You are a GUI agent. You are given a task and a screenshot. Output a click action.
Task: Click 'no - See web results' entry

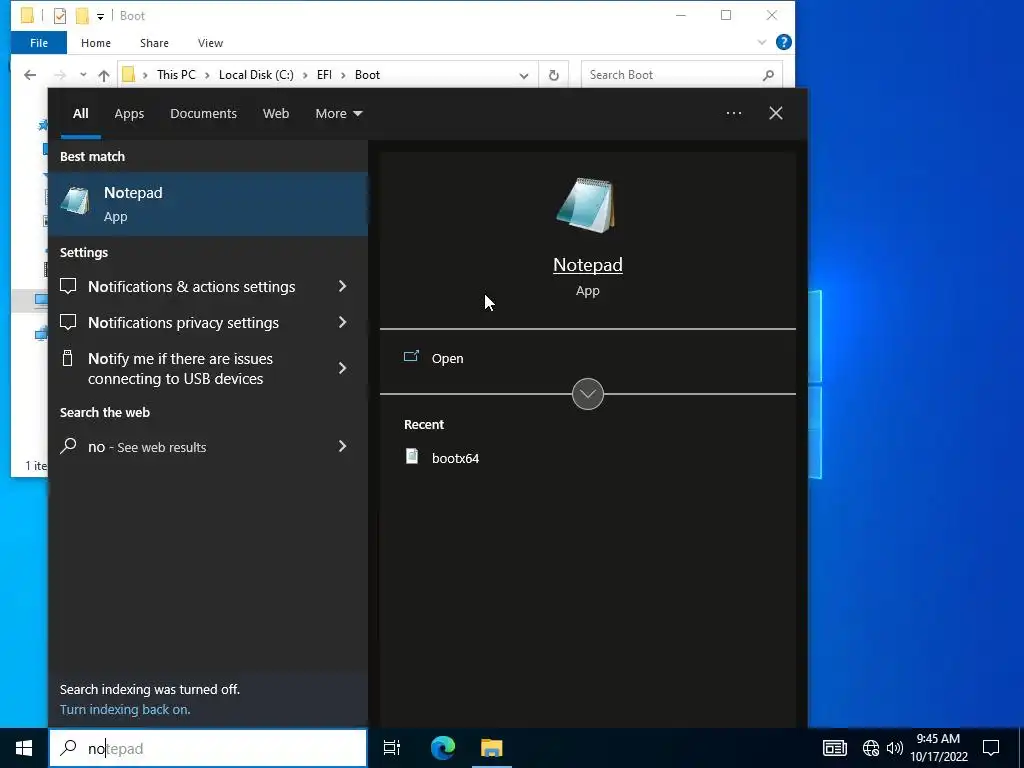(x=147, y=447)
